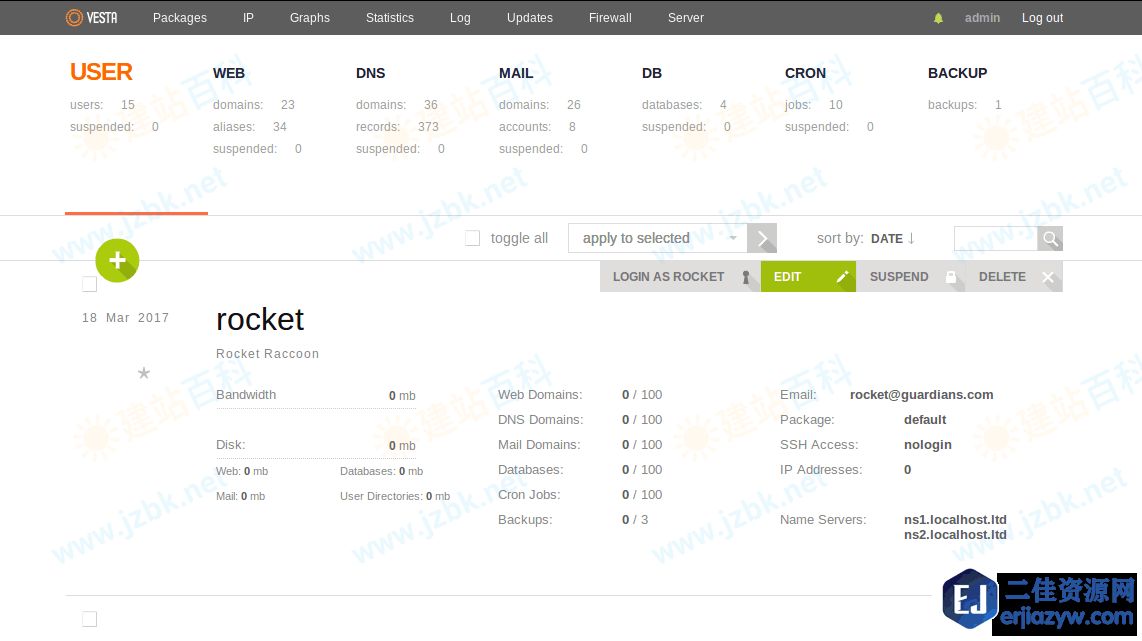Click the search magnifier icon
1142x641 pixels.
[1050, 239]
